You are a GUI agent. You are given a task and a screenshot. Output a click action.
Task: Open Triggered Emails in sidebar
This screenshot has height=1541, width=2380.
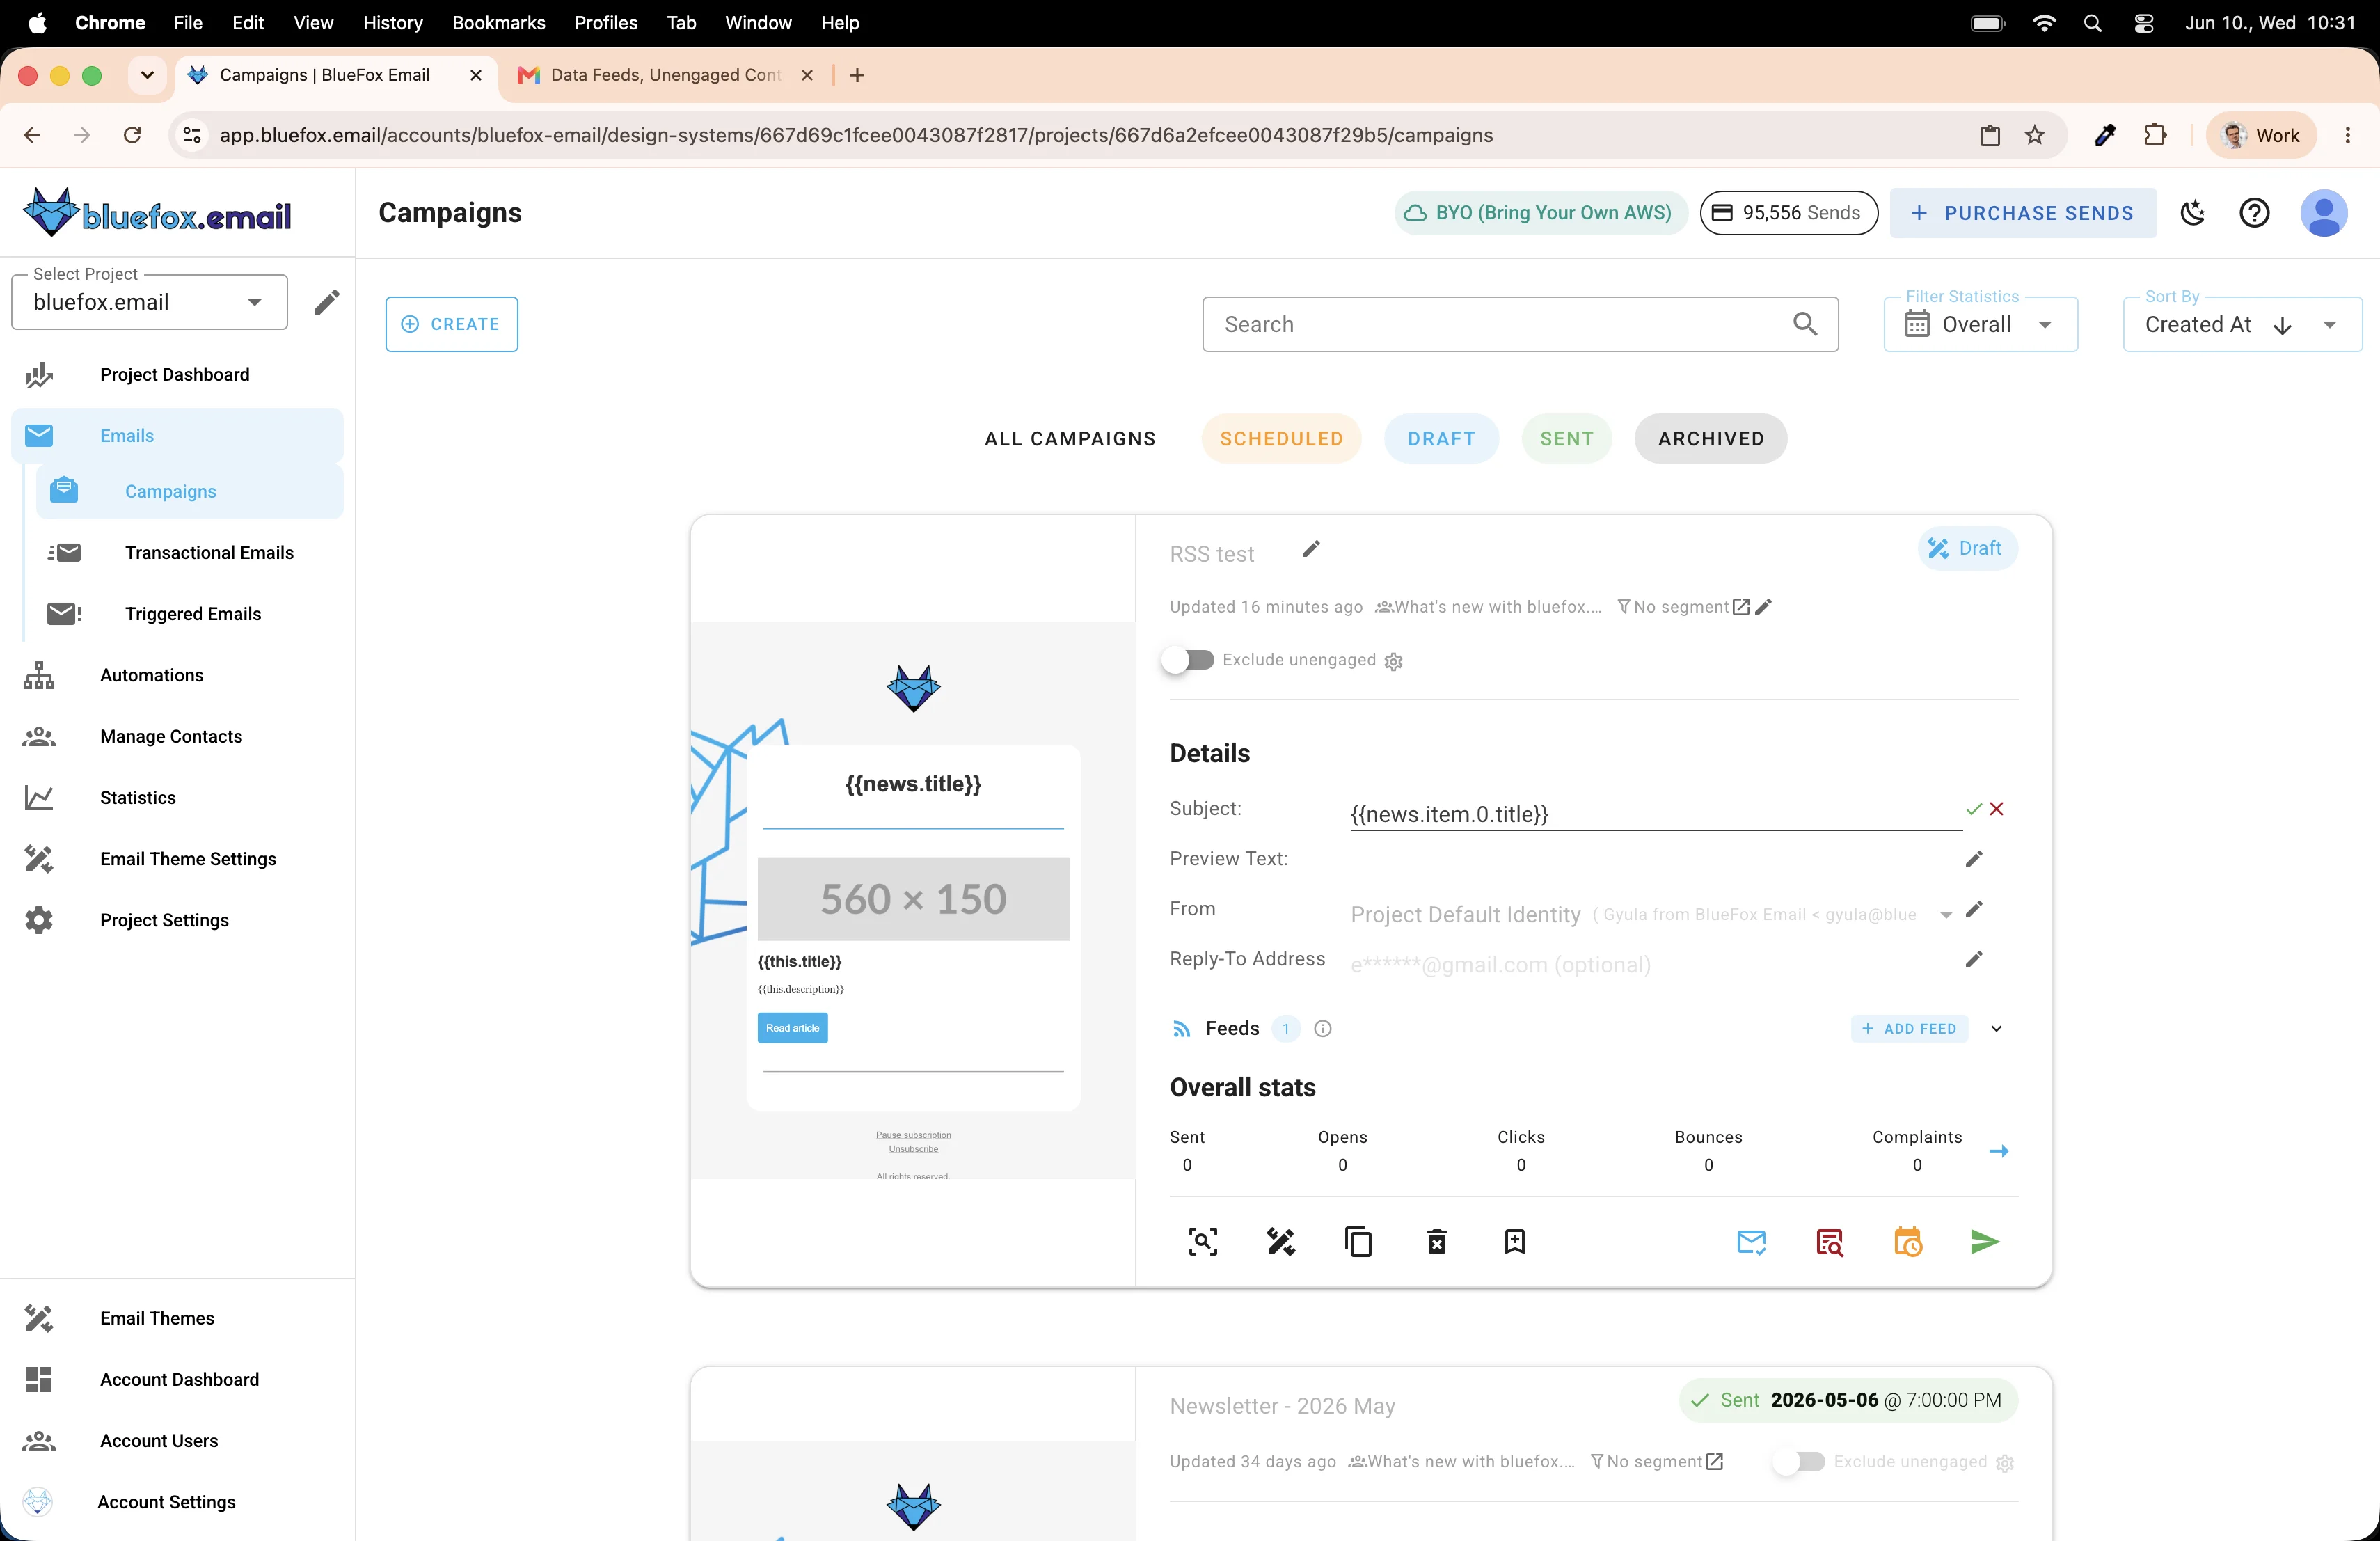(x=190, y=614)
